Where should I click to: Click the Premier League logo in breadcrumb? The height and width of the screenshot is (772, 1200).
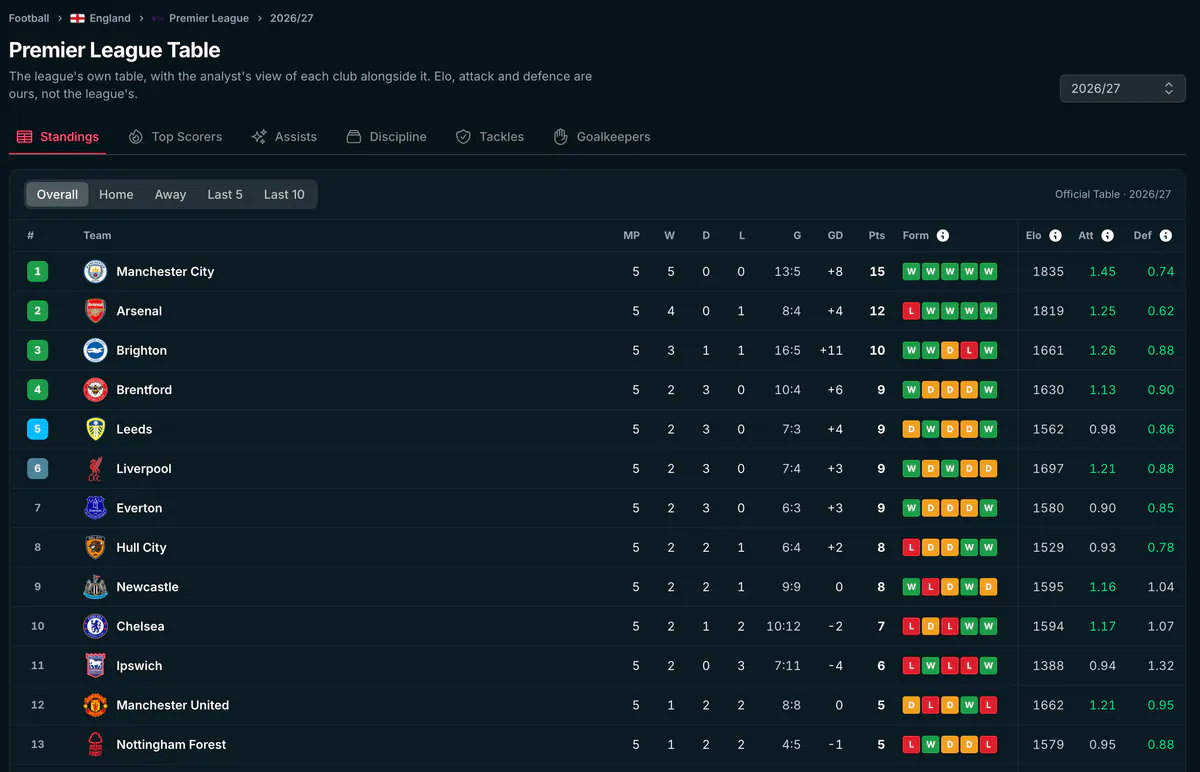coord(158,18)
